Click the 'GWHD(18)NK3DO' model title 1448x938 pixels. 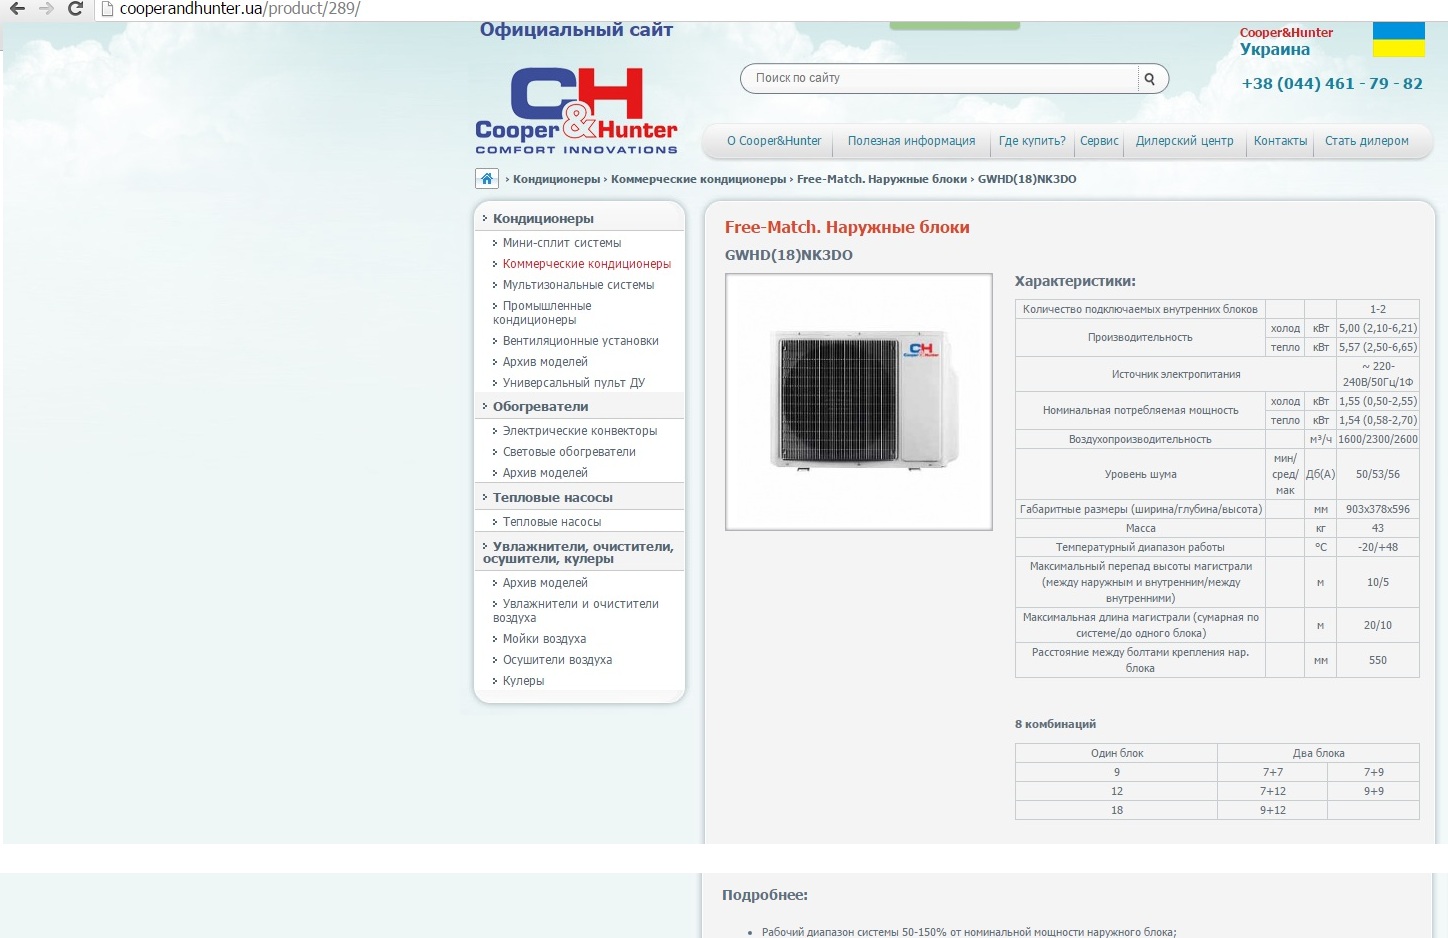tap(789, 255)
